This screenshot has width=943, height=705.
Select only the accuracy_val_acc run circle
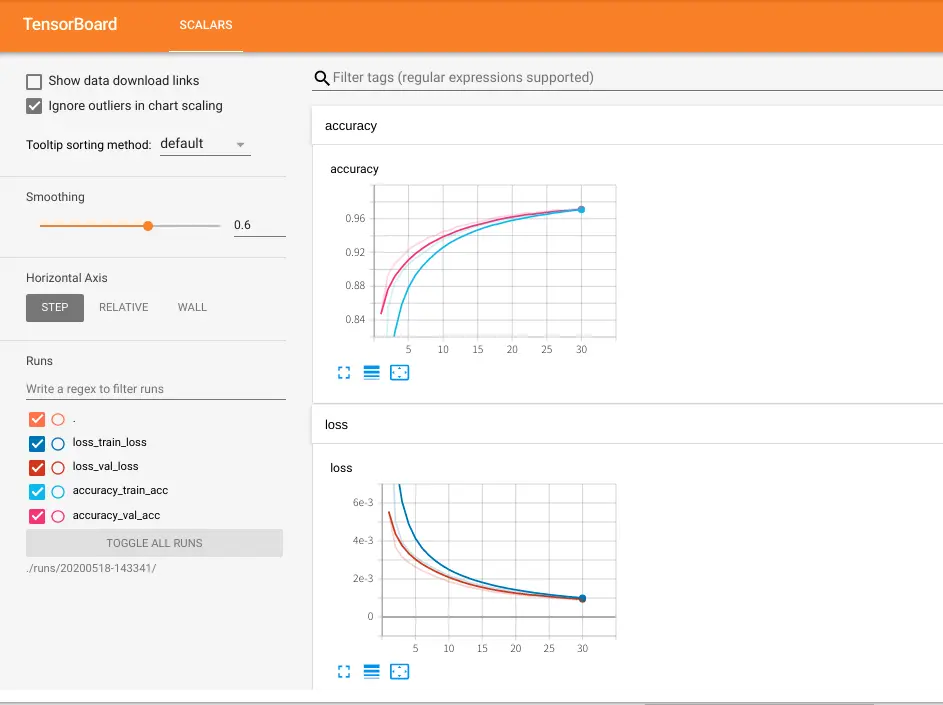coord(58,516)
